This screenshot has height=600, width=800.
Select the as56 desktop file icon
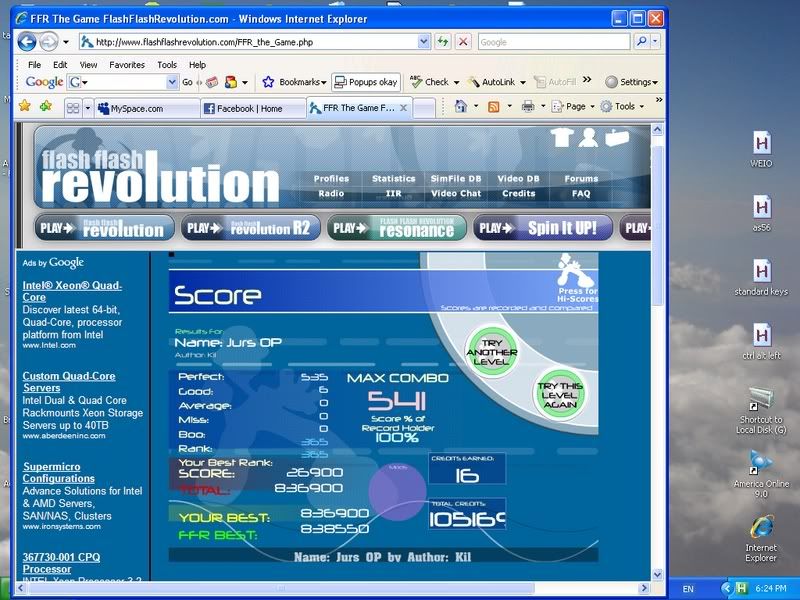pyautogui.click(x=761, y=213)
